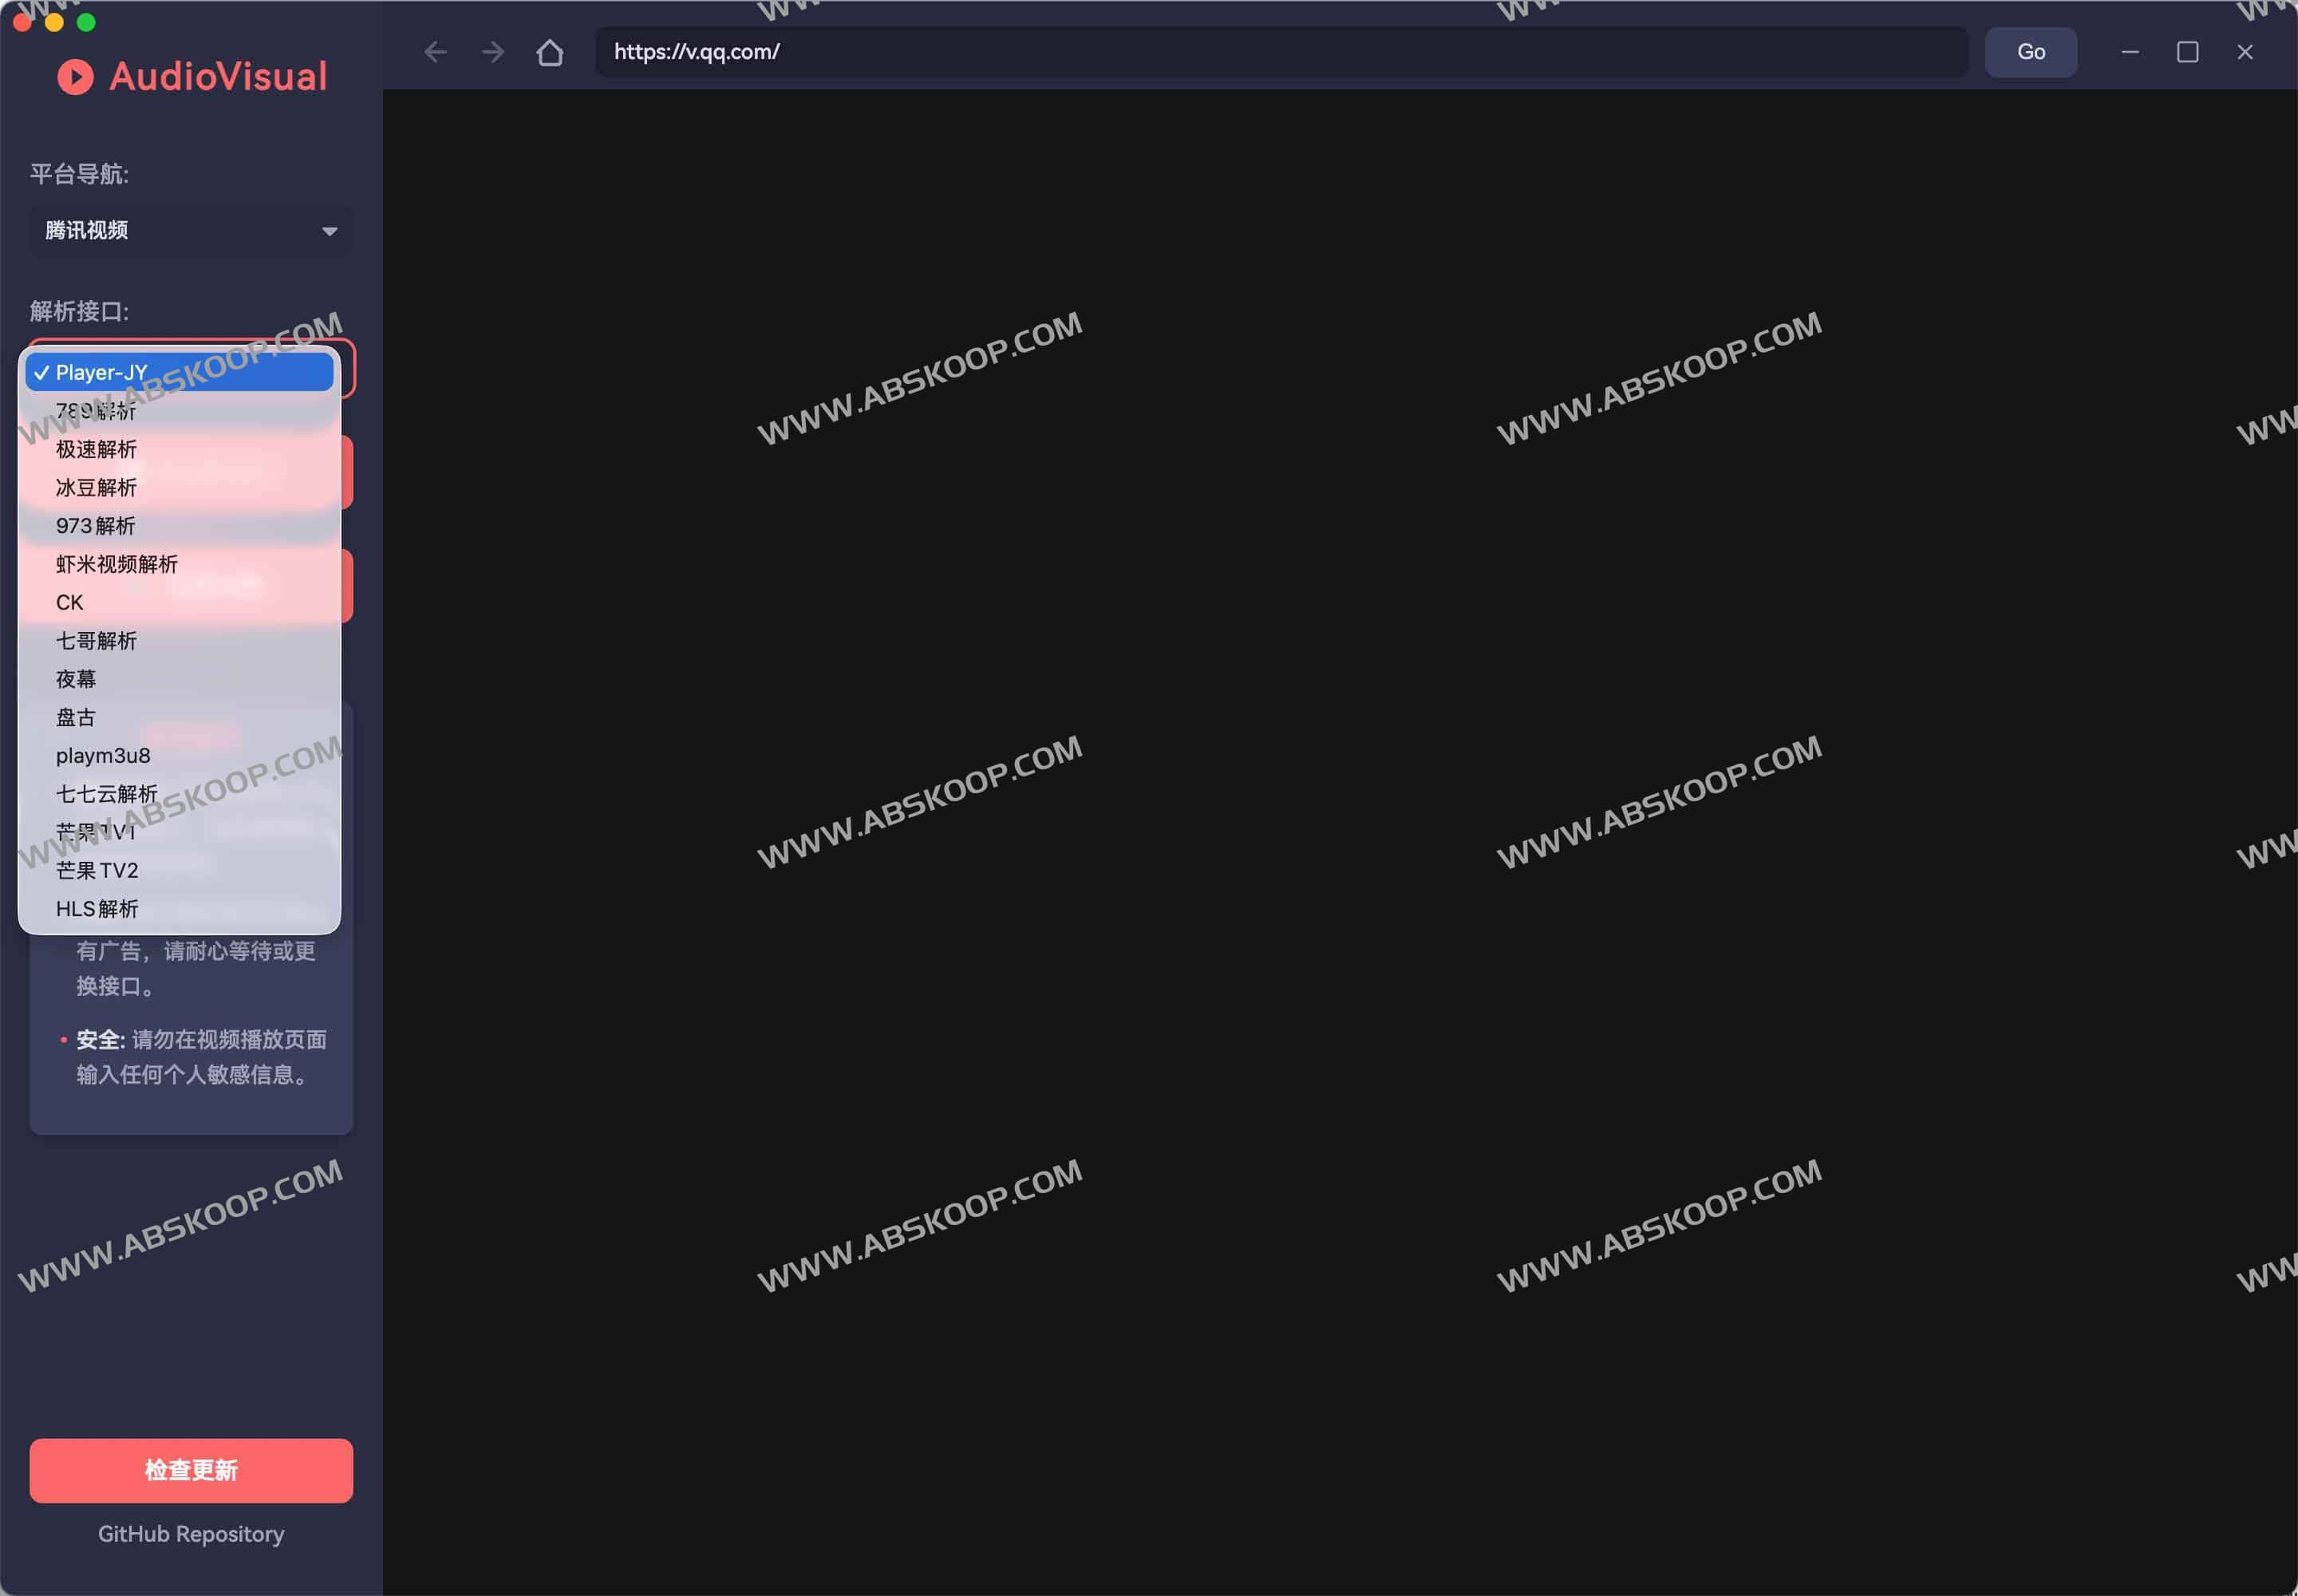
Task: Open the 腾讯视频 platform dropdown
Action: click(x=191, y=231)
